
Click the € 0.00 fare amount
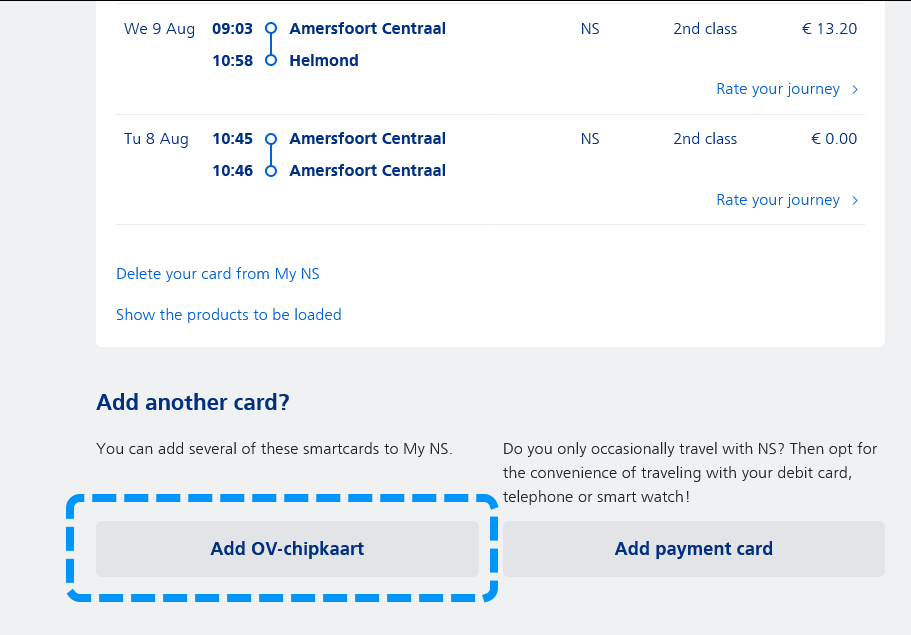834,139
